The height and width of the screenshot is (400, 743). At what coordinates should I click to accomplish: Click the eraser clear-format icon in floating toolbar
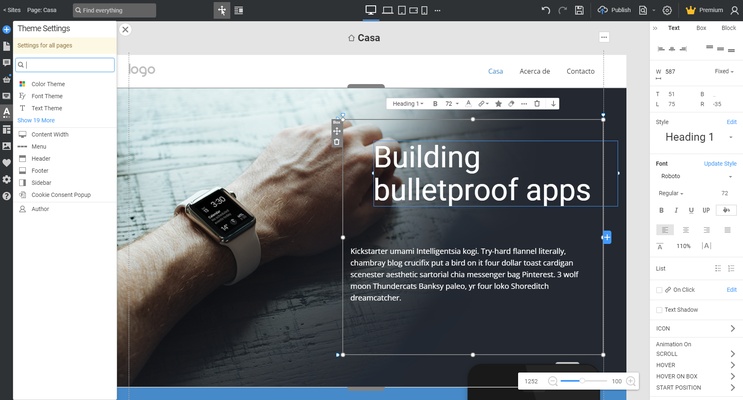click(511, 103)
